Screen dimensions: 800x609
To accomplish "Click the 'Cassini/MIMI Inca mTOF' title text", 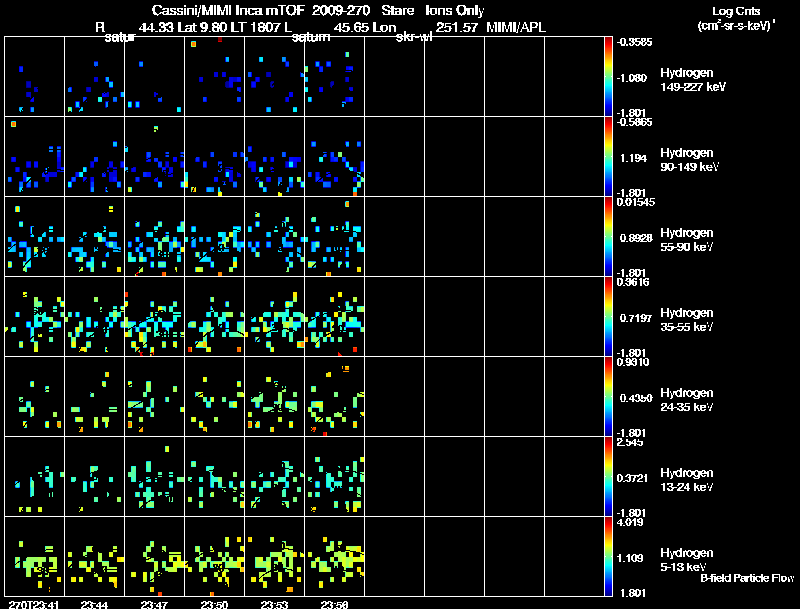I will coord(228,10).
